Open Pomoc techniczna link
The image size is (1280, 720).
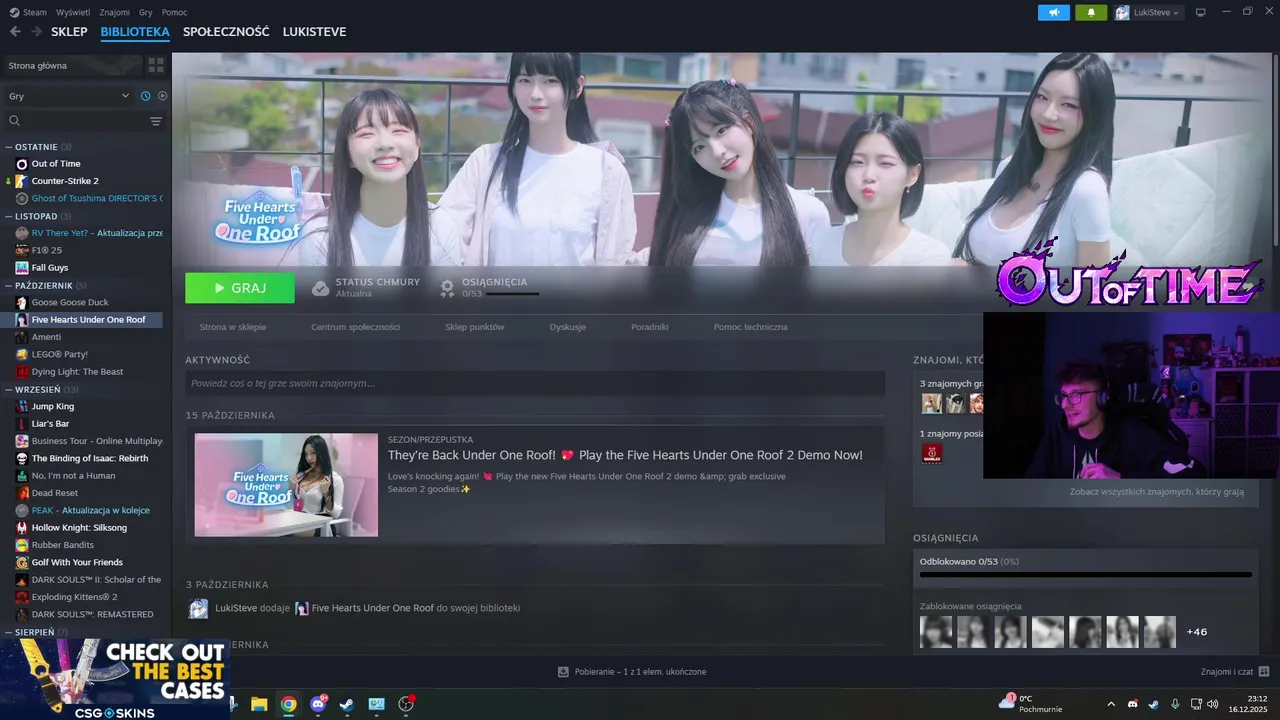click(750, 327)
